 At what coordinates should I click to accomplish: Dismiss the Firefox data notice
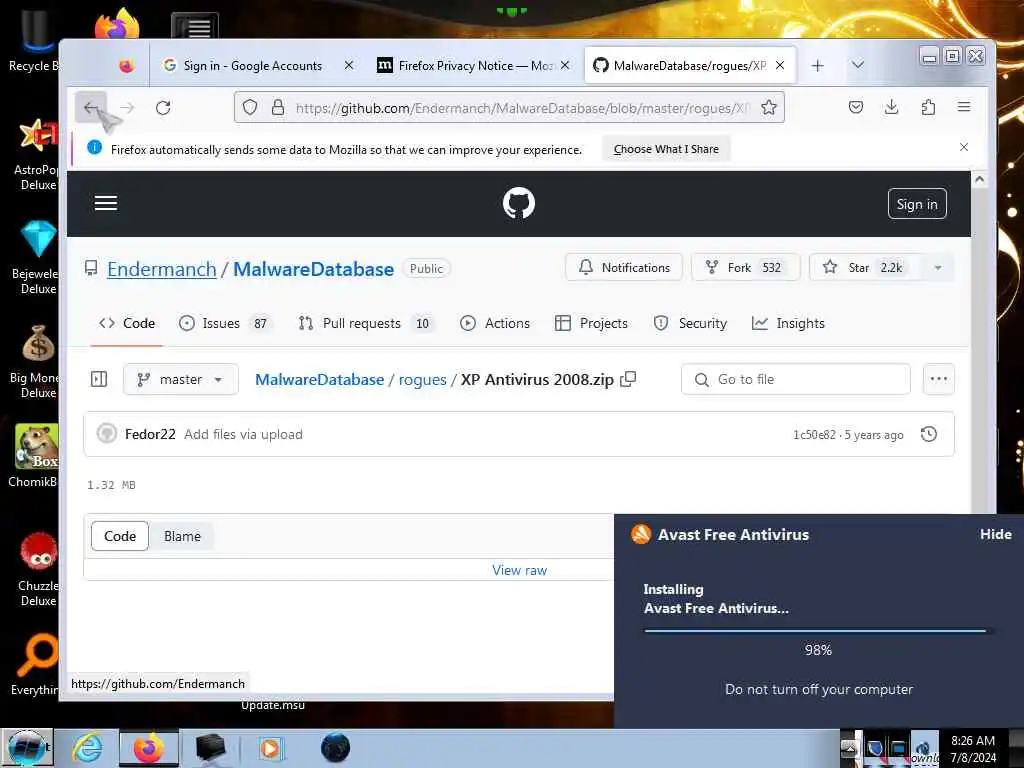point(964,148)
